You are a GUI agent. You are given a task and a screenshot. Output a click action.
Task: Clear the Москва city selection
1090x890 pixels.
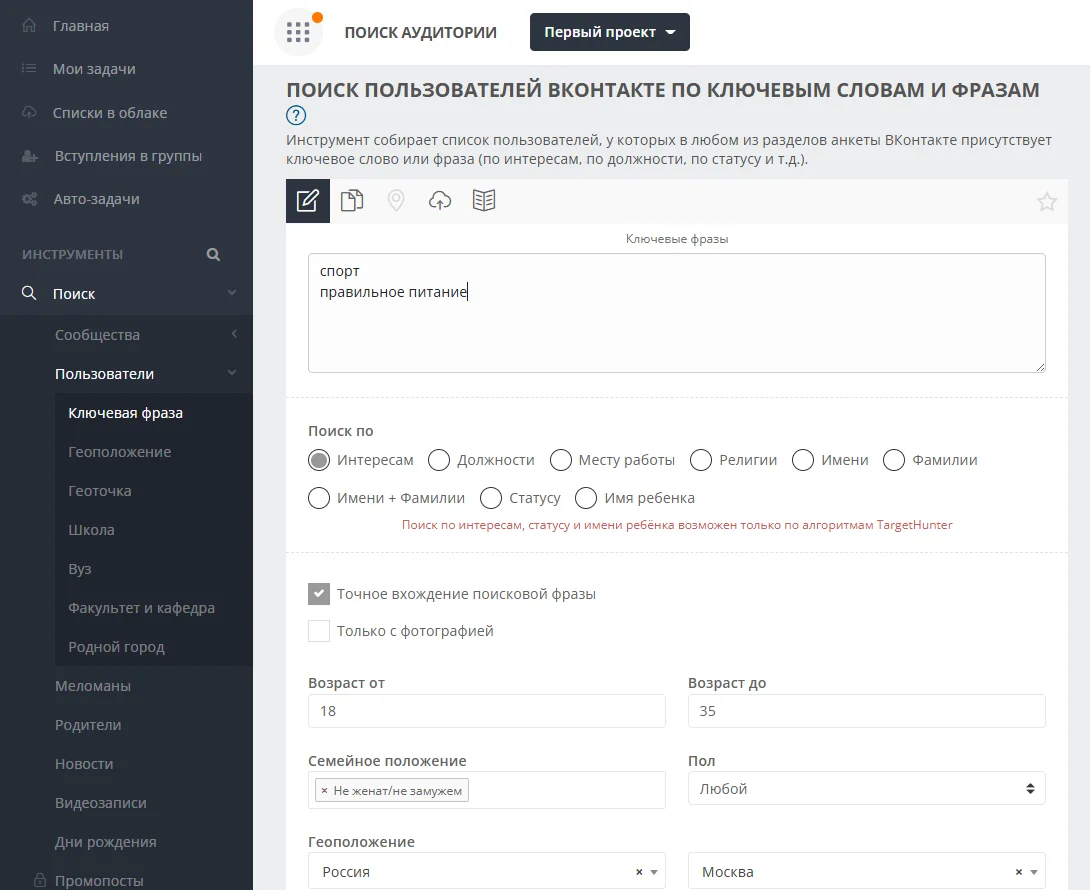click(x=1018, y=872)
